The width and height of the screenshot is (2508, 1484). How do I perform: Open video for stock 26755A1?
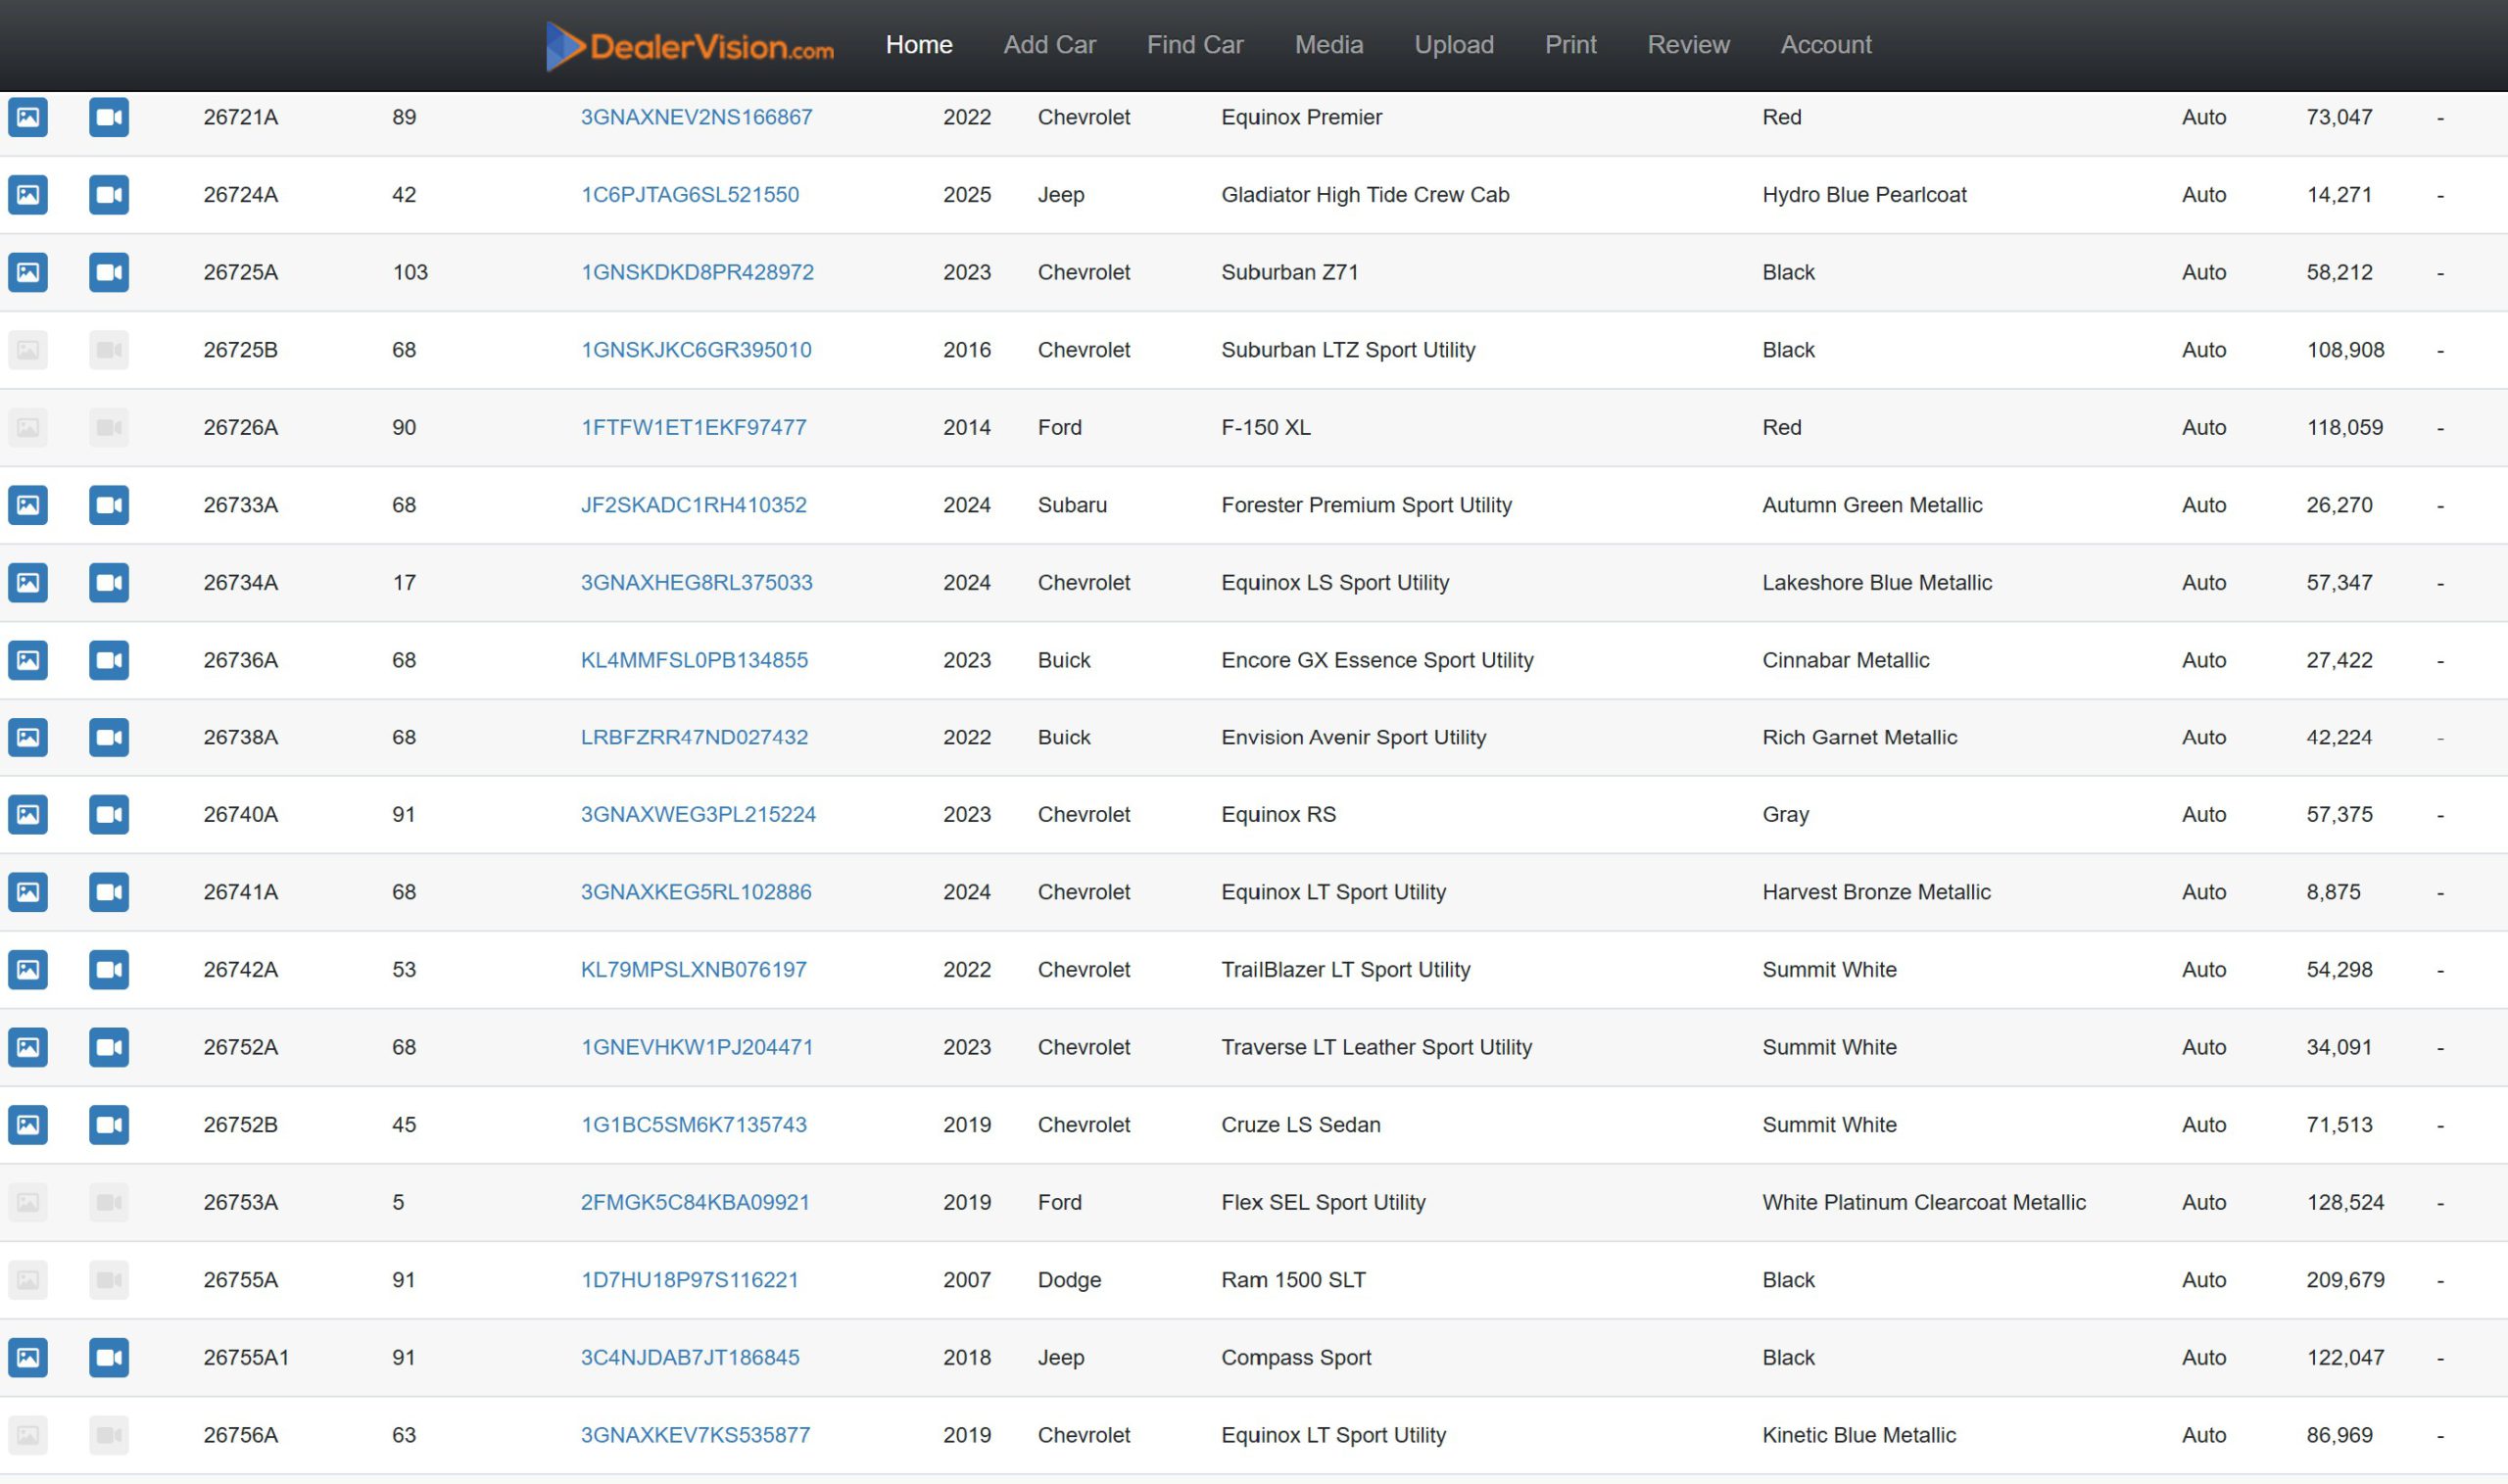click(109, 1357)
